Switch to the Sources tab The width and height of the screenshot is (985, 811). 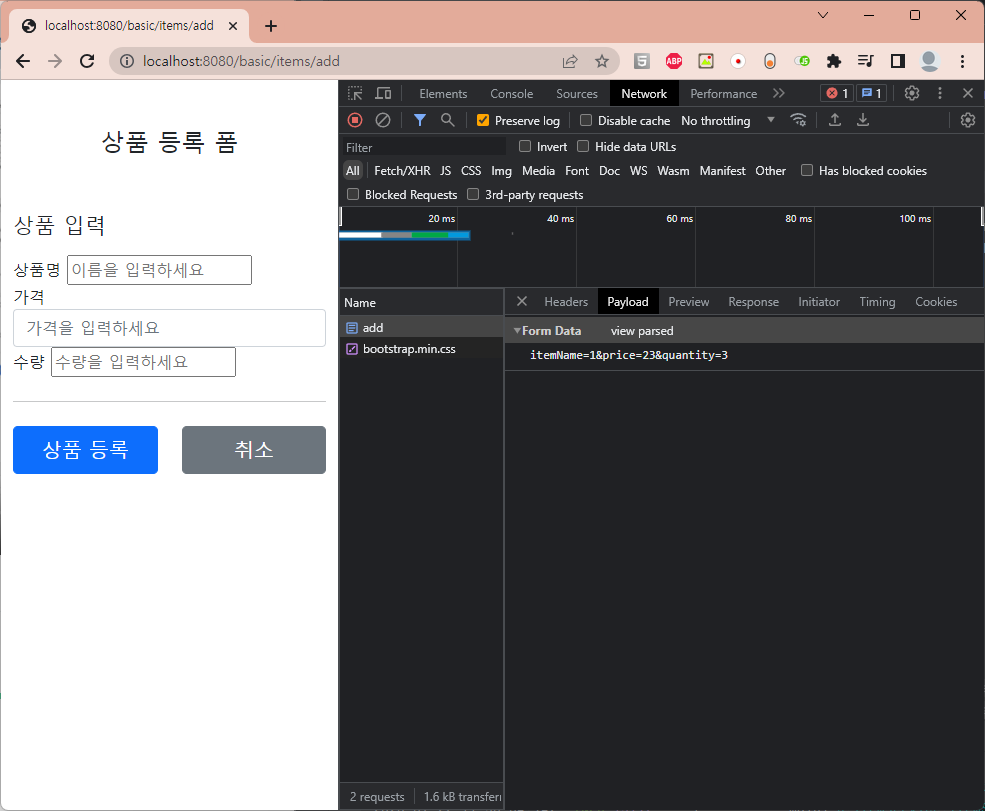pyautogui.click(x=577, y=94)
